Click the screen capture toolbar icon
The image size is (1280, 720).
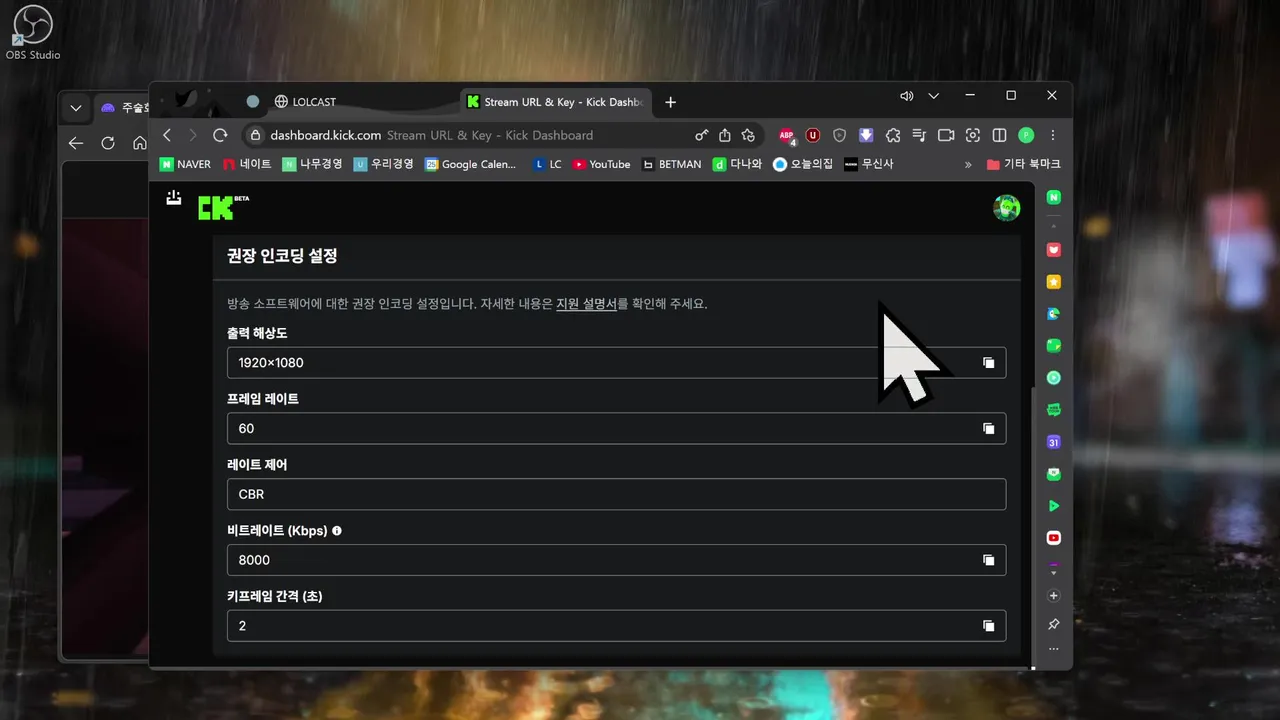[972, 135]
